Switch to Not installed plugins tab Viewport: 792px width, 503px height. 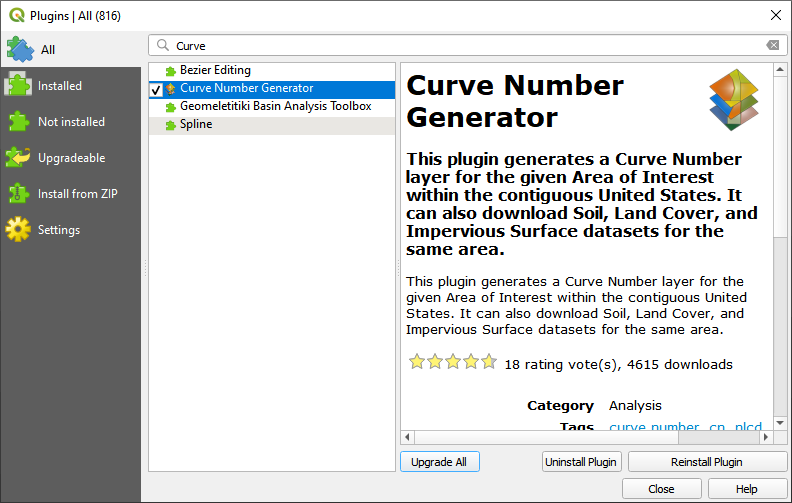point(70,122)
